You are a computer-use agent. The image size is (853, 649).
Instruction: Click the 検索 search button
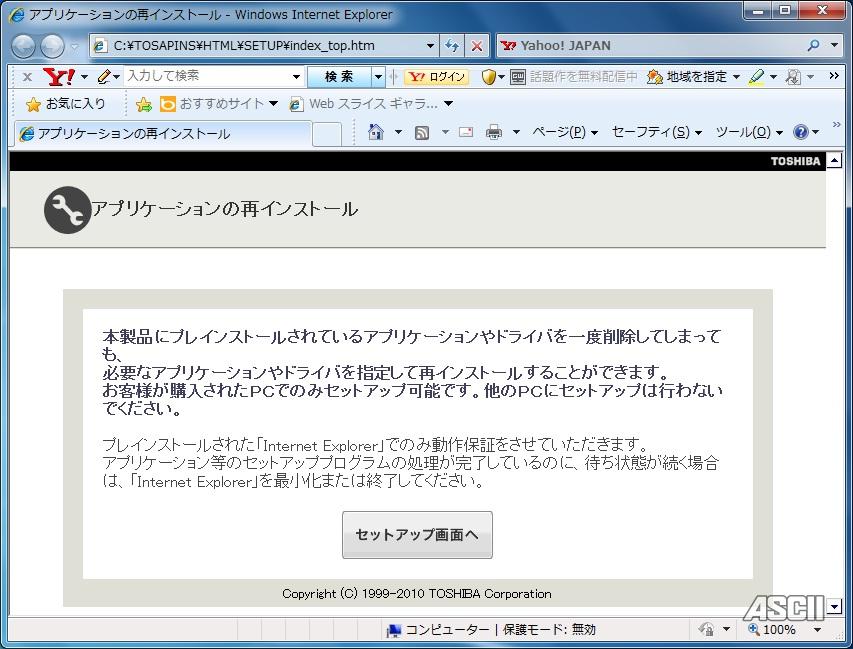pyautogui.click(x=339, y=77)
